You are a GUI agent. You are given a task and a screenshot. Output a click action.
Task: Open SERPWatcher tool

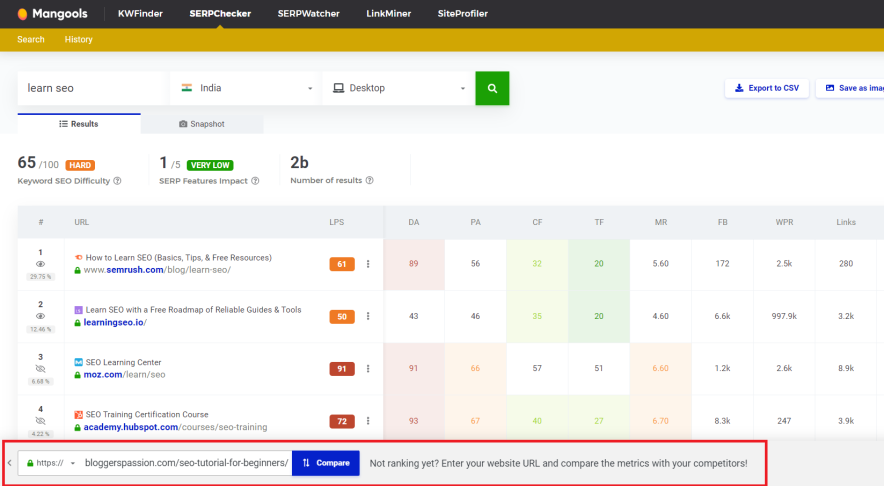tap(308, 14)
